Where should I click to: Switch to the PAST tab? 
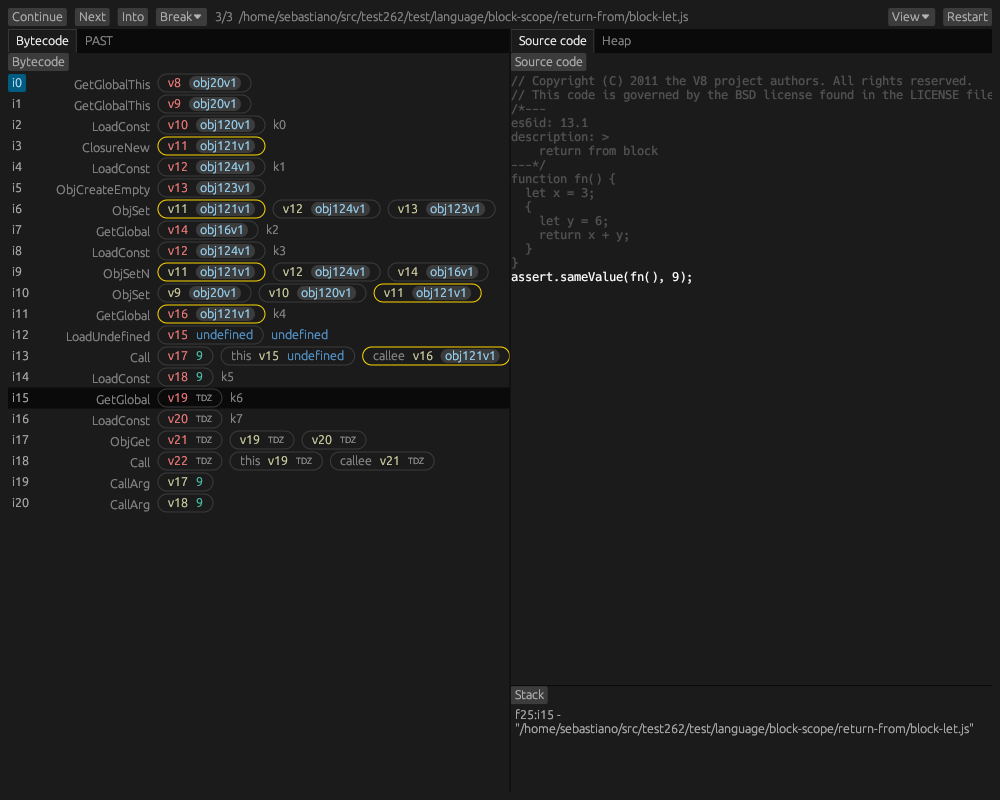click(x=98, y=40)
